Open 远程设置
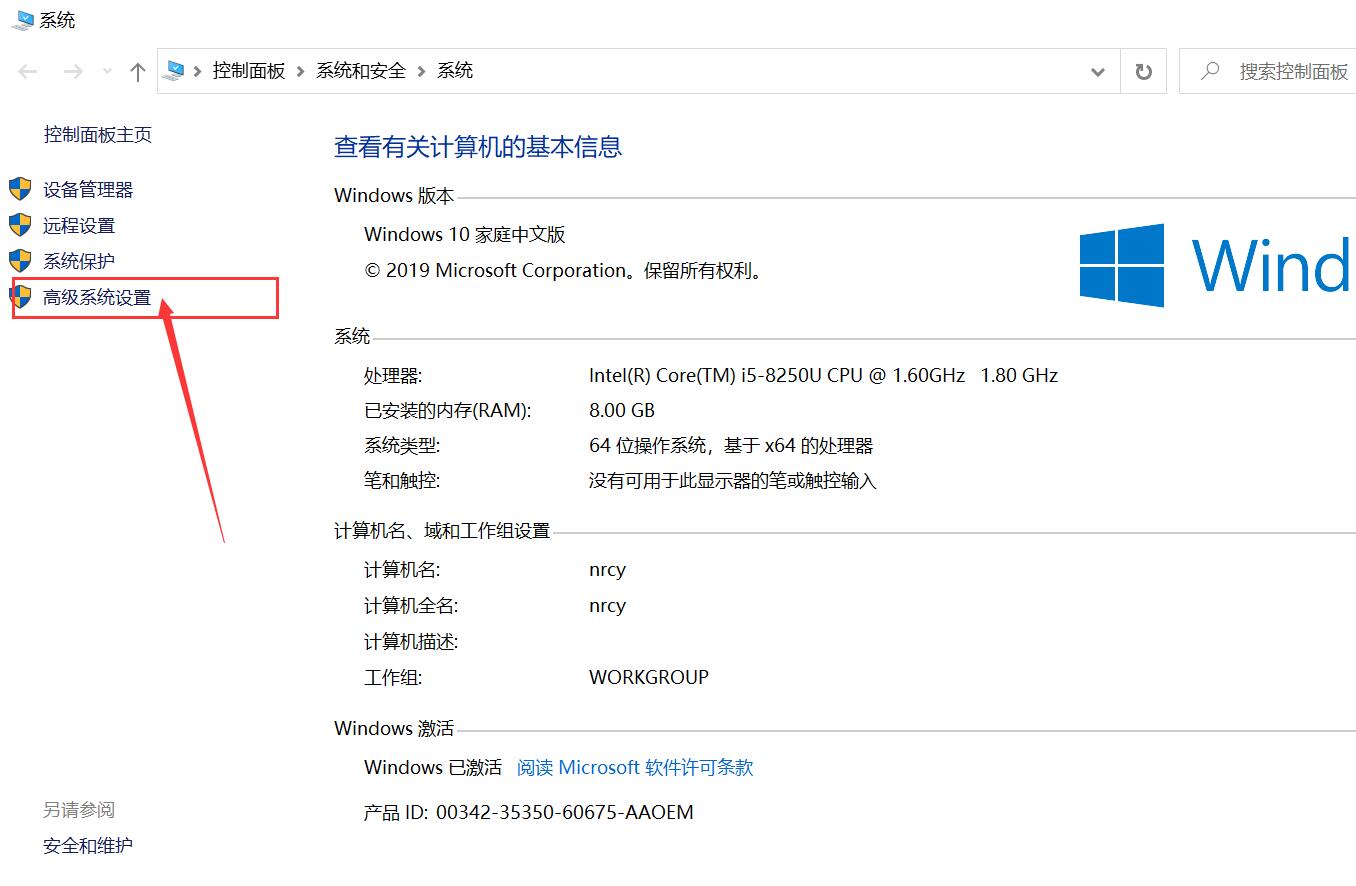1356x886 pixels. click(79, 226)
